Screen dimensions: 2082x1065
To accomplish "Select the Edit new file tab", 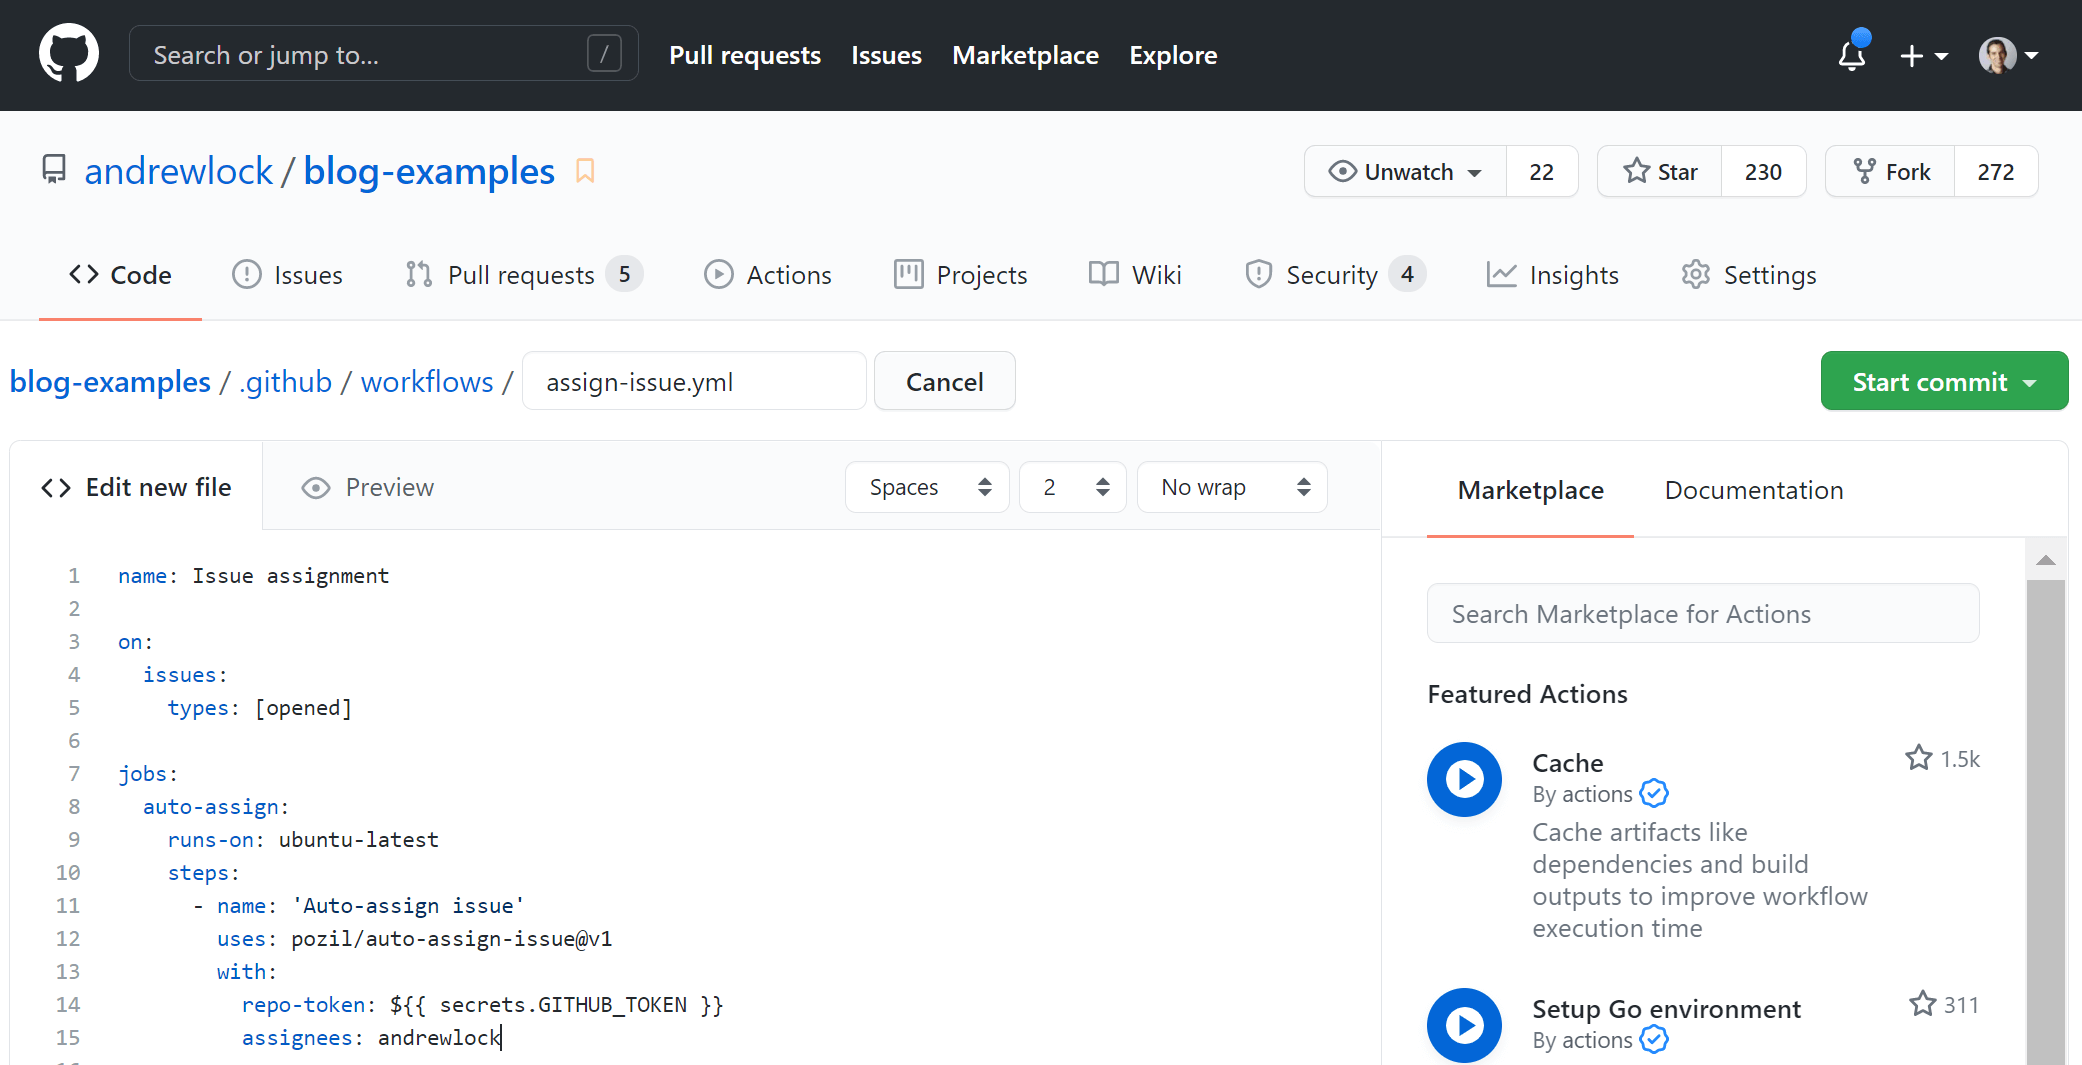I will [x=136, y=487].
